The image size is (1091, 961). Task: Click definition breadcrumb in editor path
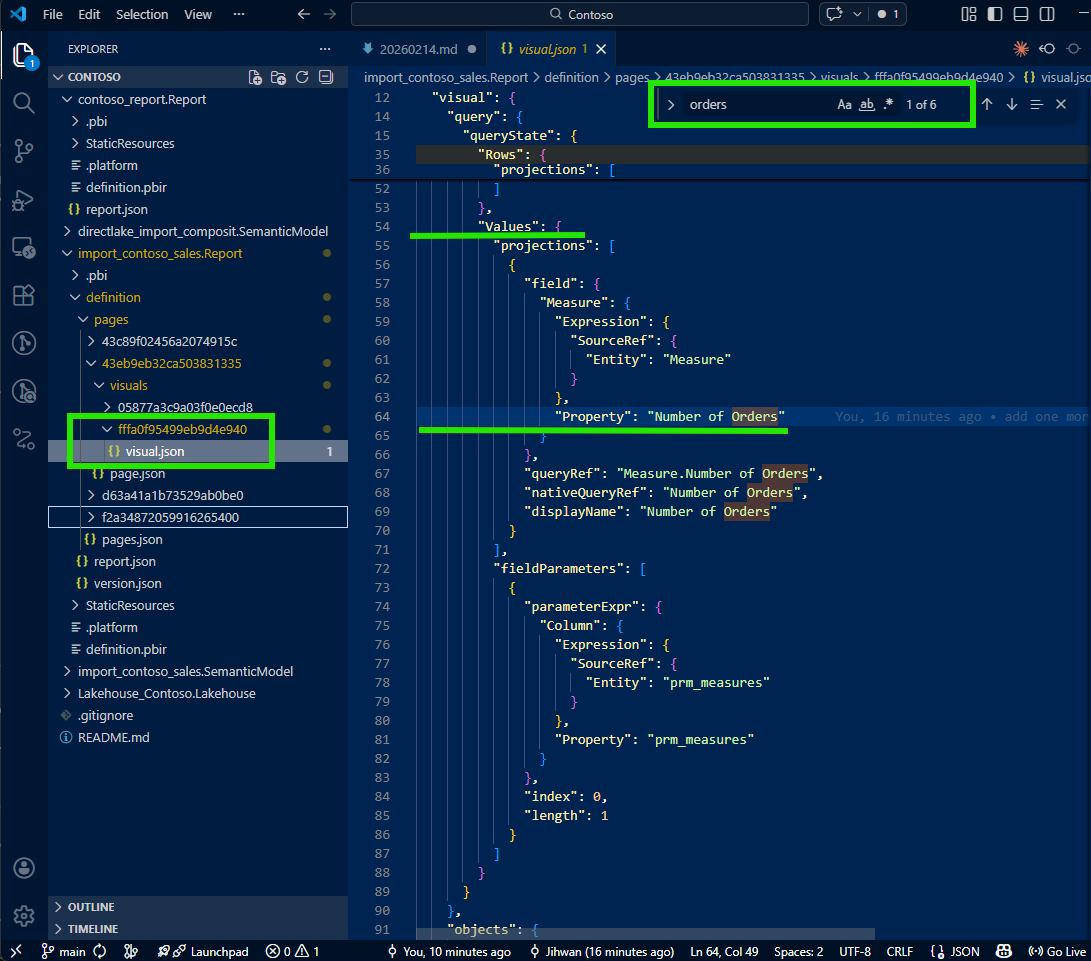571,78
